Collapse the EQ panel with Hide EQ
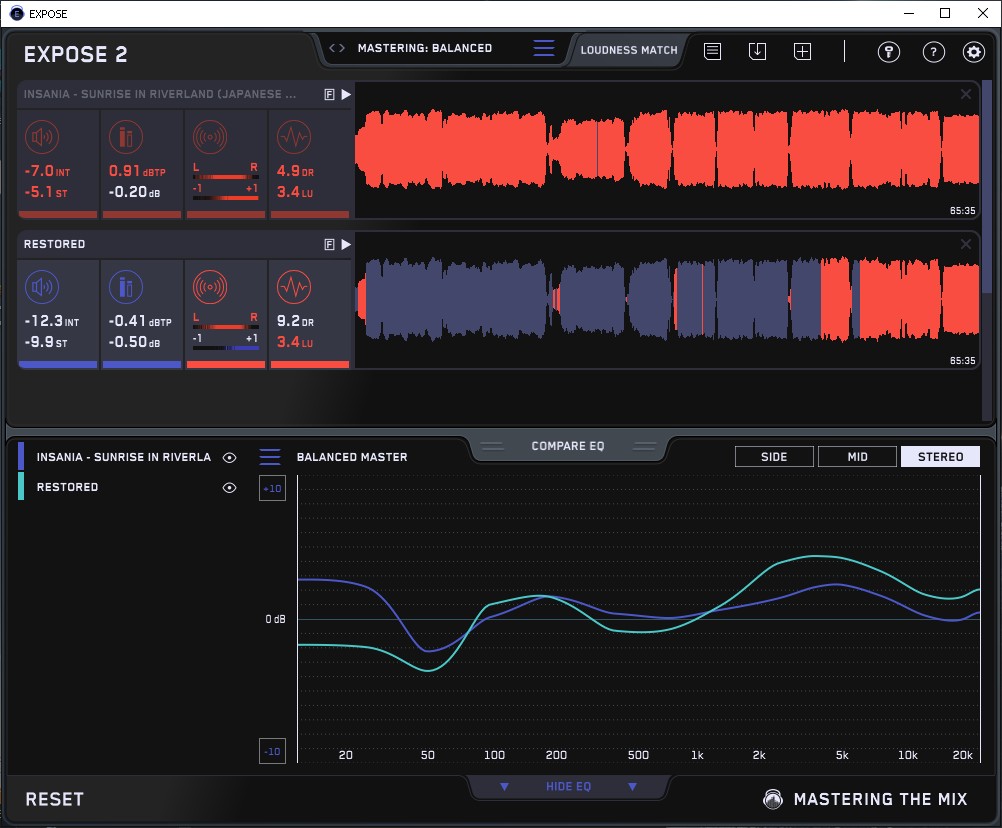 pos(568,787)
